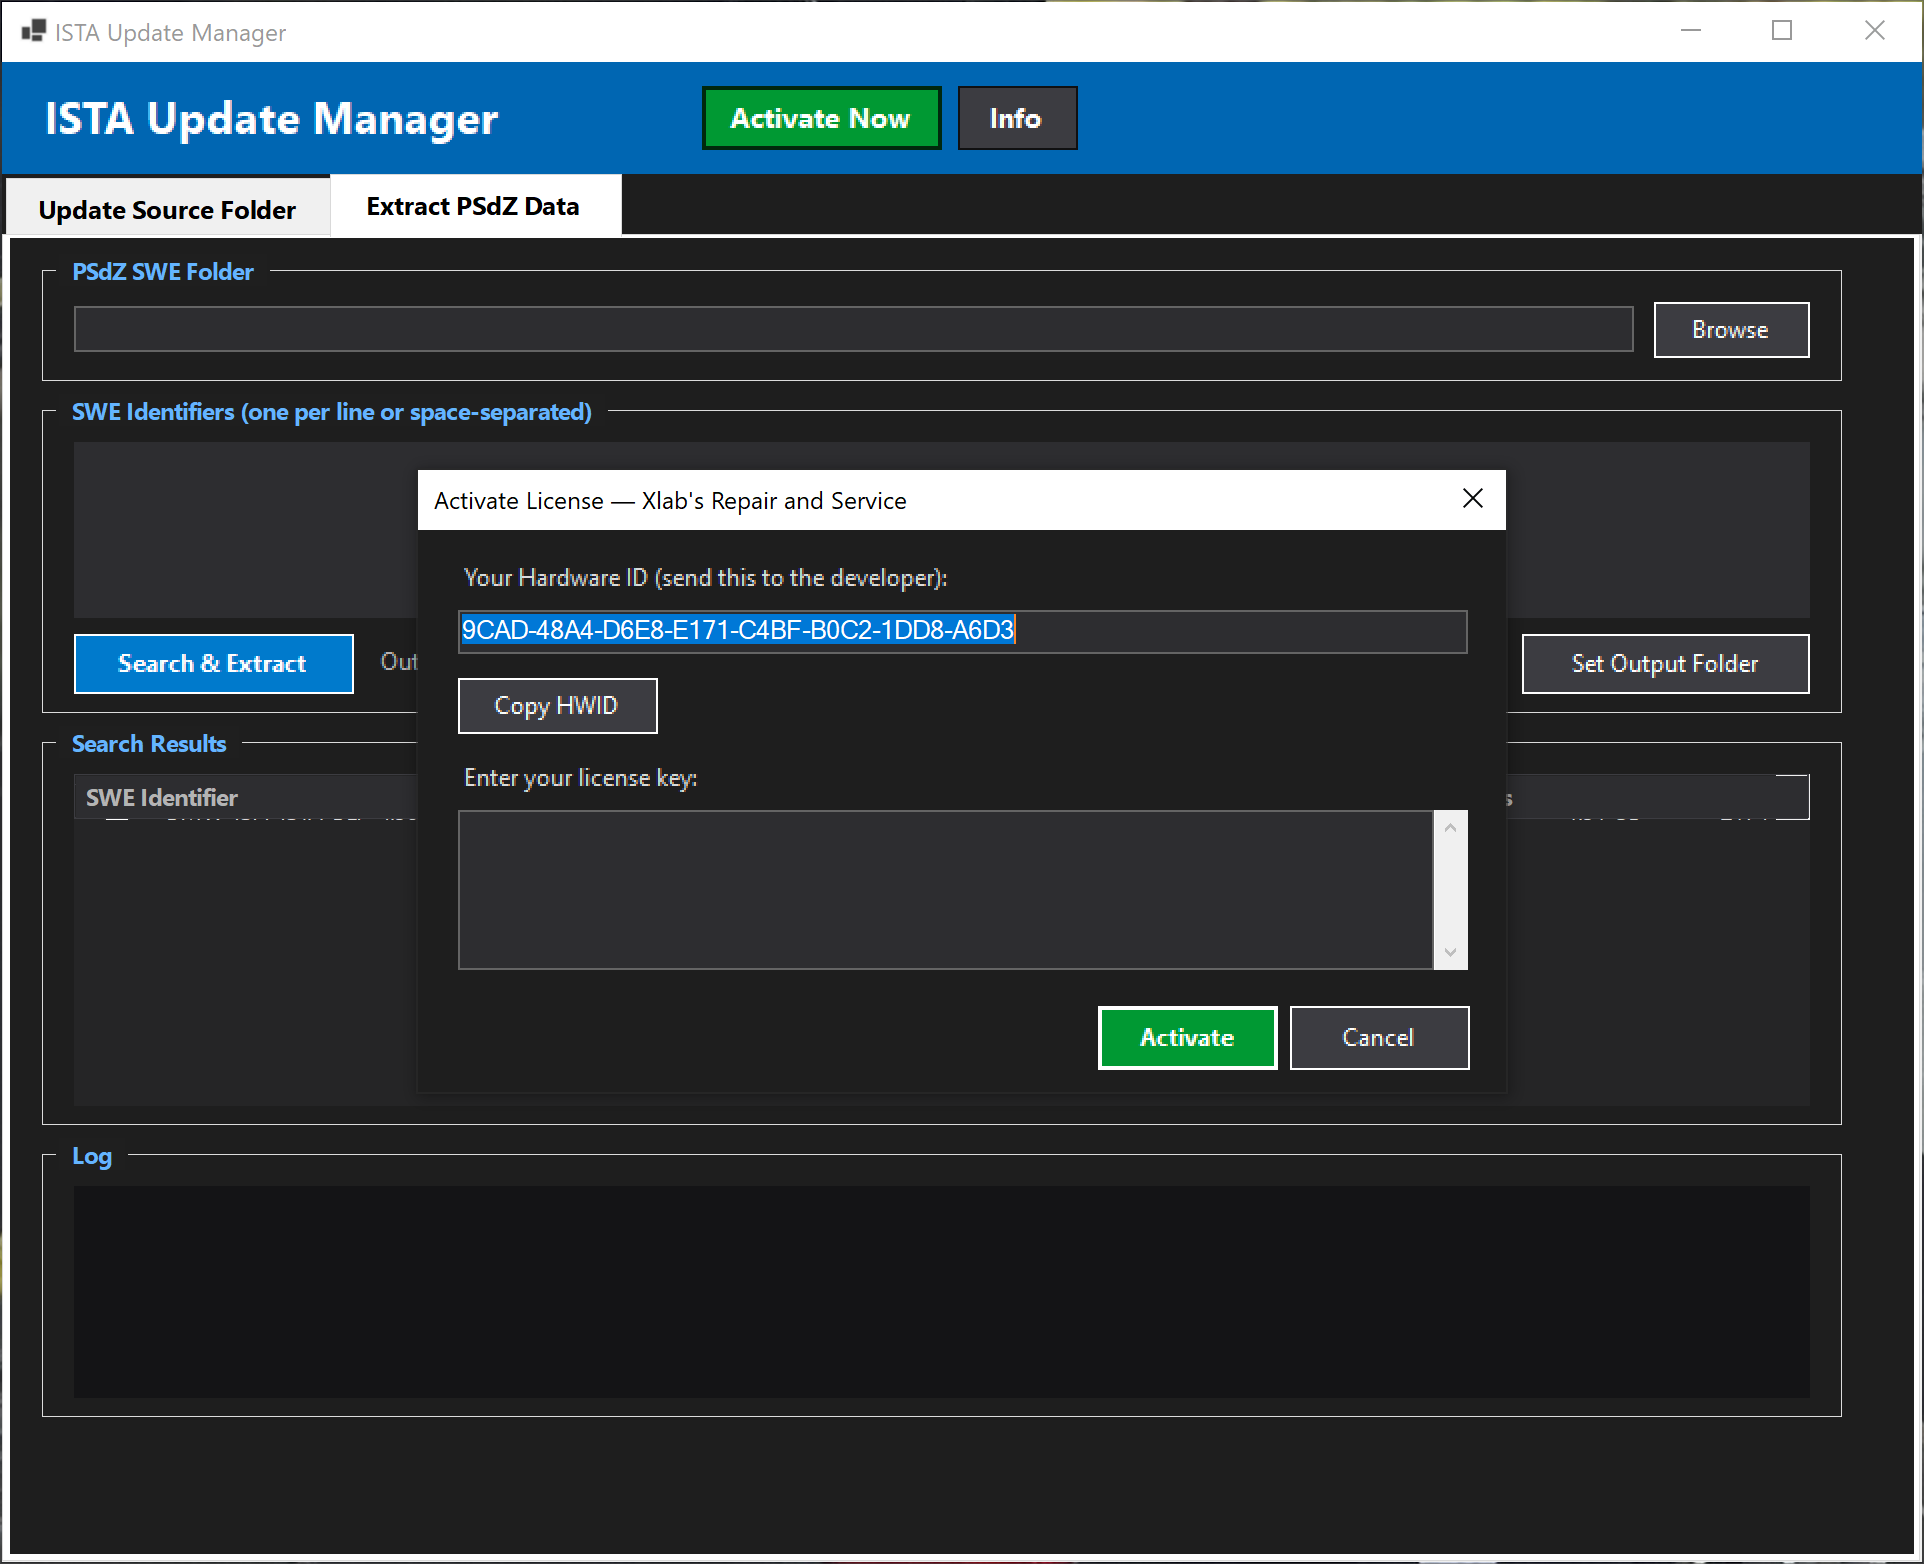Start Search & Extract
Viewport: 1924px width, 1564px height.
(212, 663)
